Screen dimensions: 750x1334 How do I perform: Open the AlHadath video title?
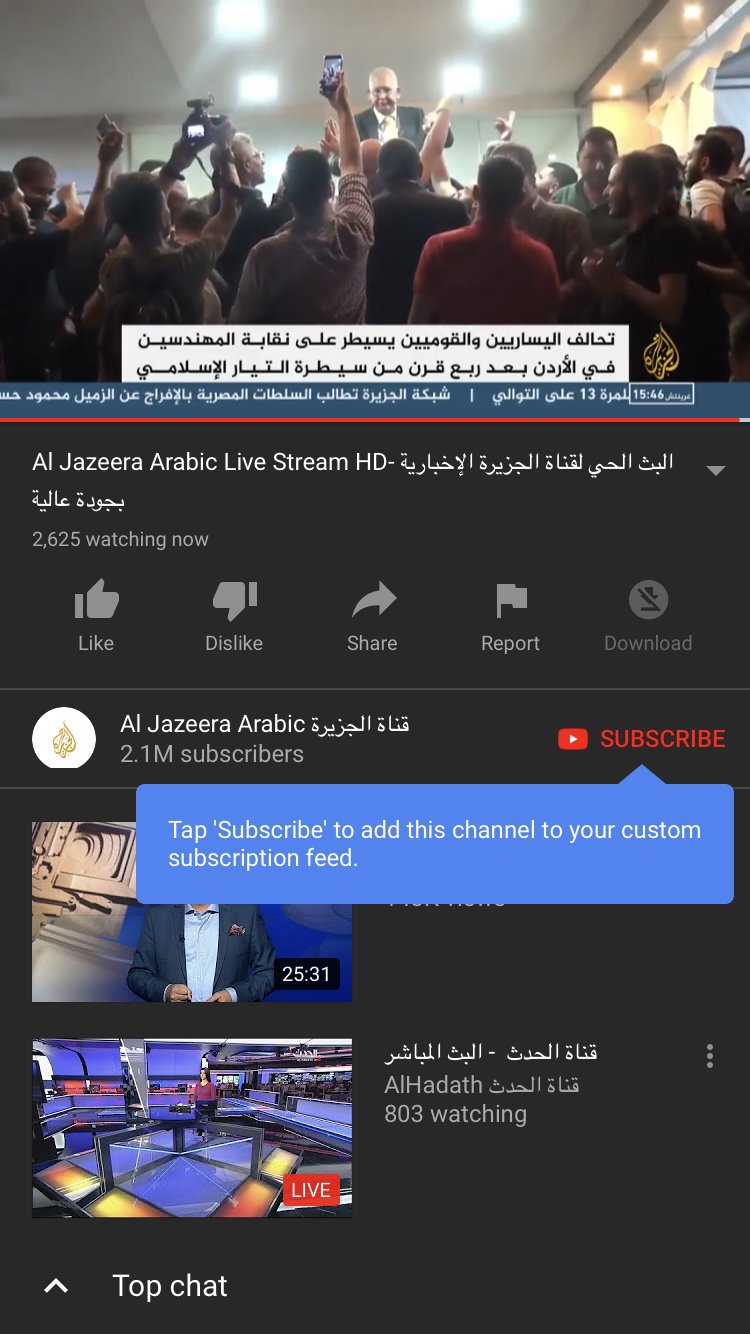point(491,1052)
